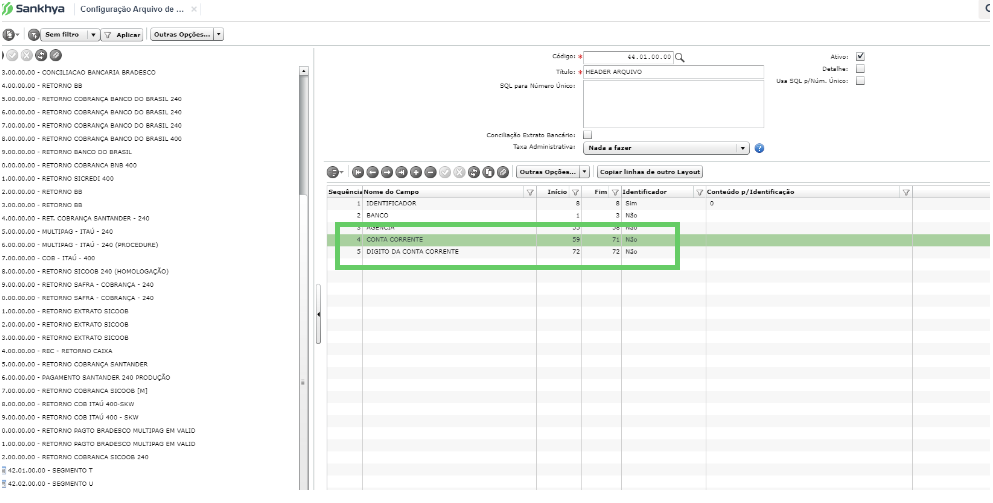Filter the Início column
The width and height of the screenshot is (993, 503).
(x=576, y=192)
